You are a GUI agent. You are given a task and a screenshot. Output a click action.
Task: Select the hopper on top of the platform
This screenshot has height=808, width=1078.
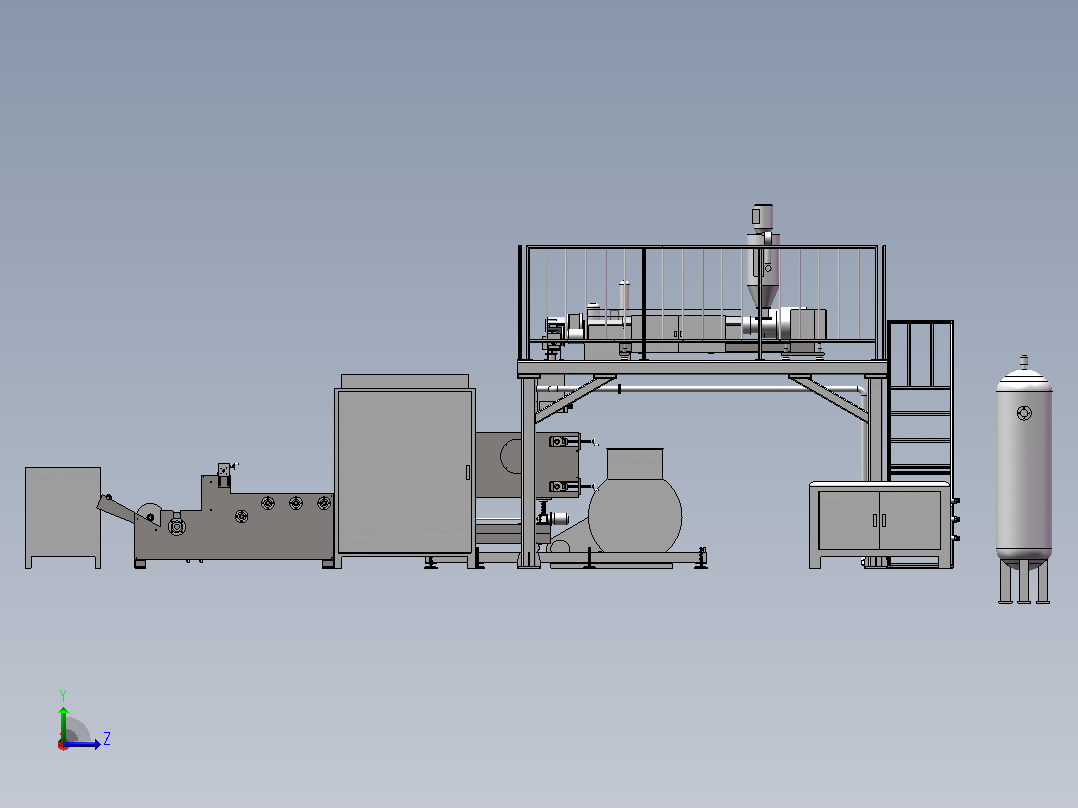(763, 259)
